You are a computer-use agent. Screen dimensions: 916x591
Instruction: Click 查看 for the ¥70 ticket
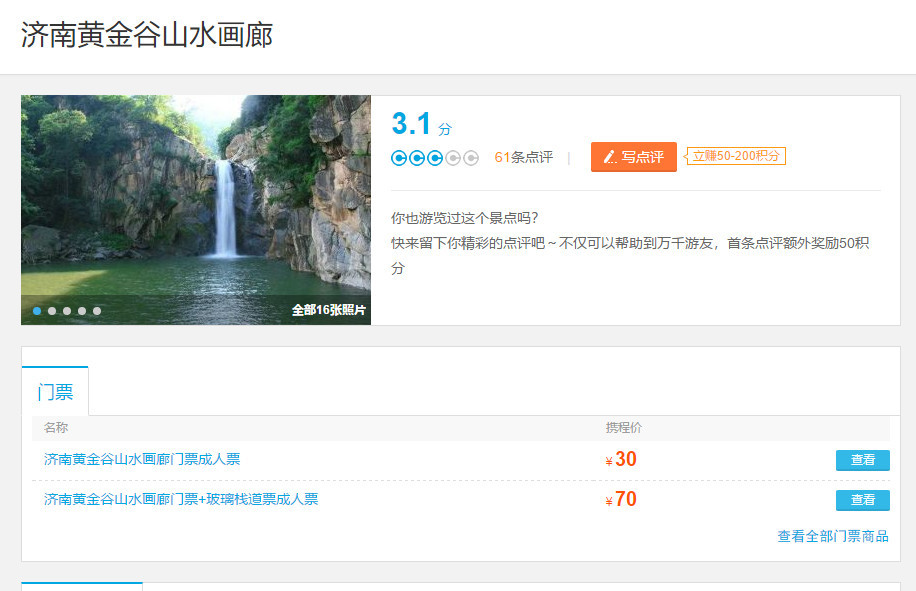coord(863,500)
